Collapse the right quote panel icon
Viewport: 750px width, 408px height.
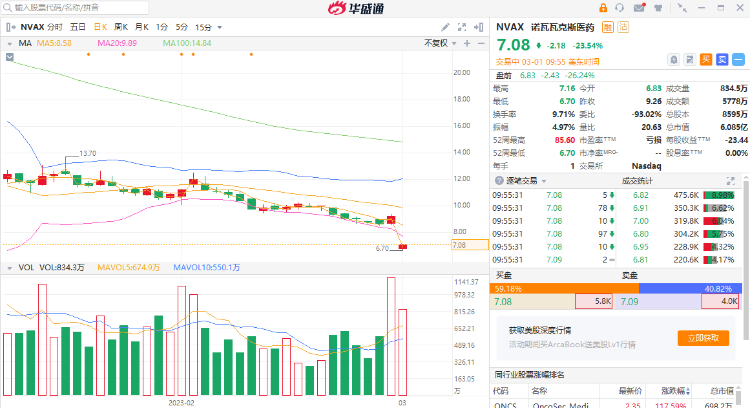[478, 27]
